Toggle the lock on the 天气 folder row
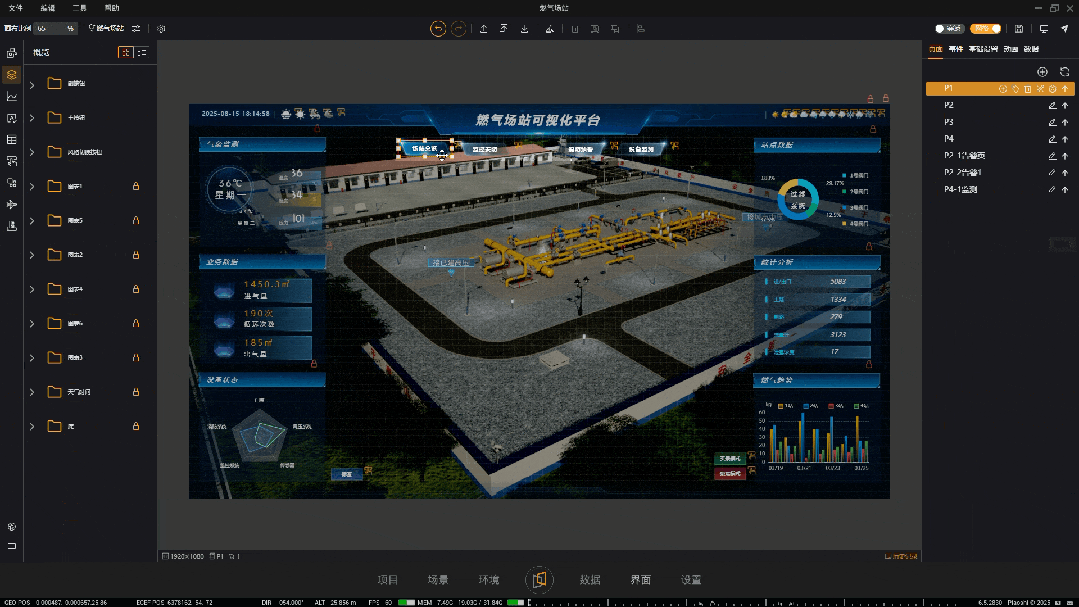Viewport: 1079px width, 607px height. [136, 392]
